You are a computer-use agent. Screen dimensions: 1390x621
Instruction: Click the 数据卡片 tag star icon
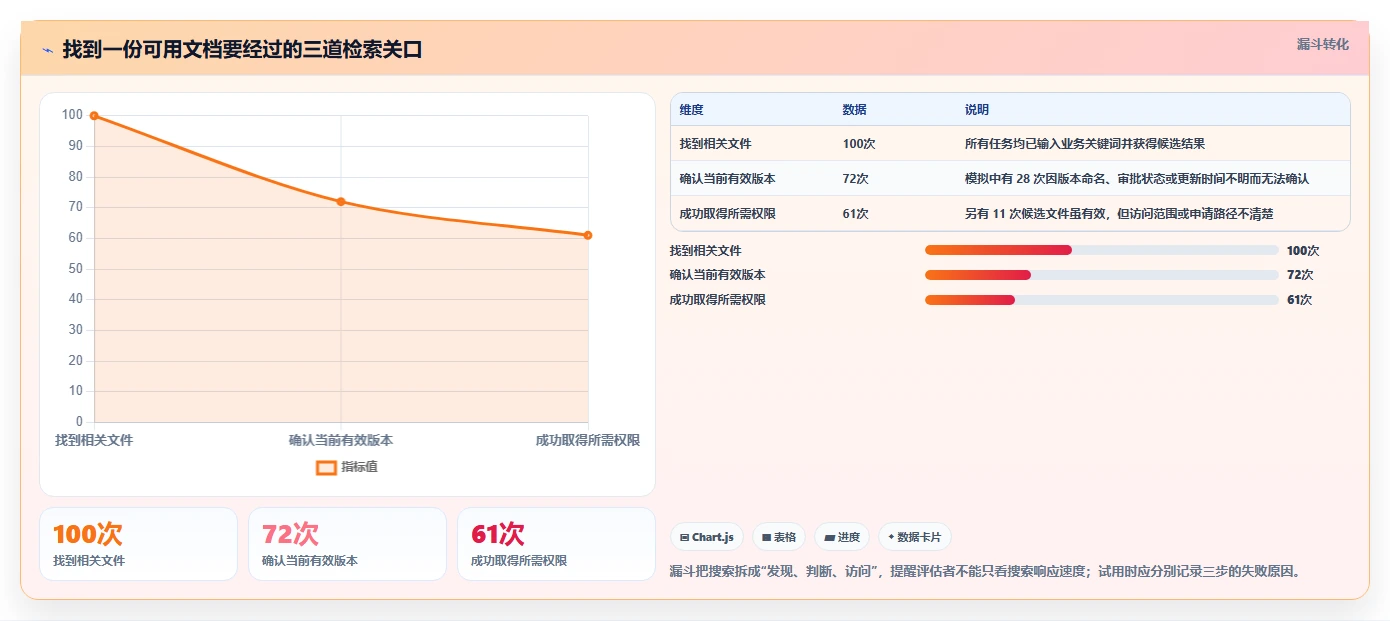point(891,537)
